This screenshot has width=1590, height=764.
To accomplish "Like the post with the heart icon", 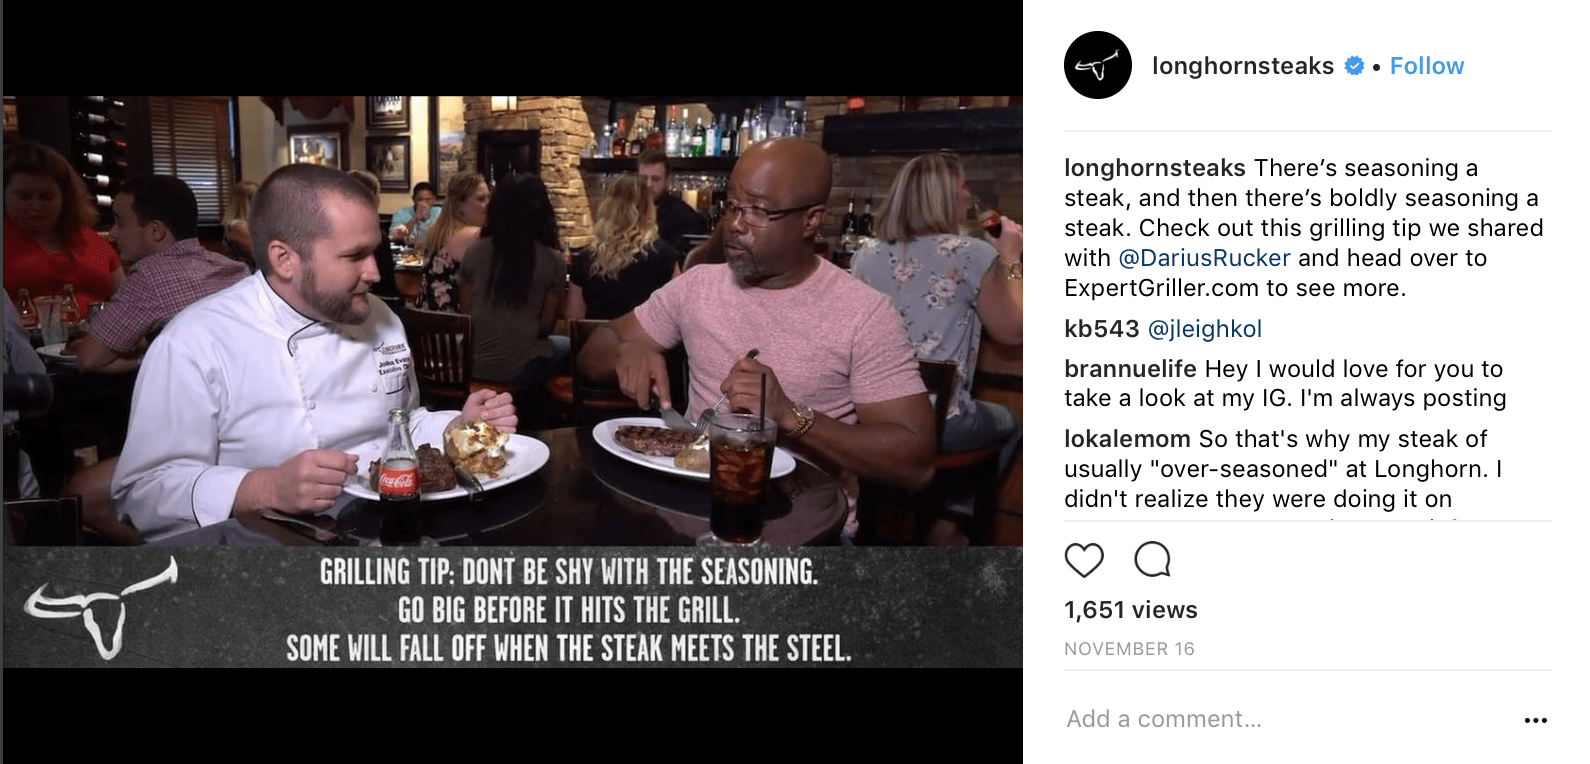I will pyautogui.click(x=1084, y=560).
